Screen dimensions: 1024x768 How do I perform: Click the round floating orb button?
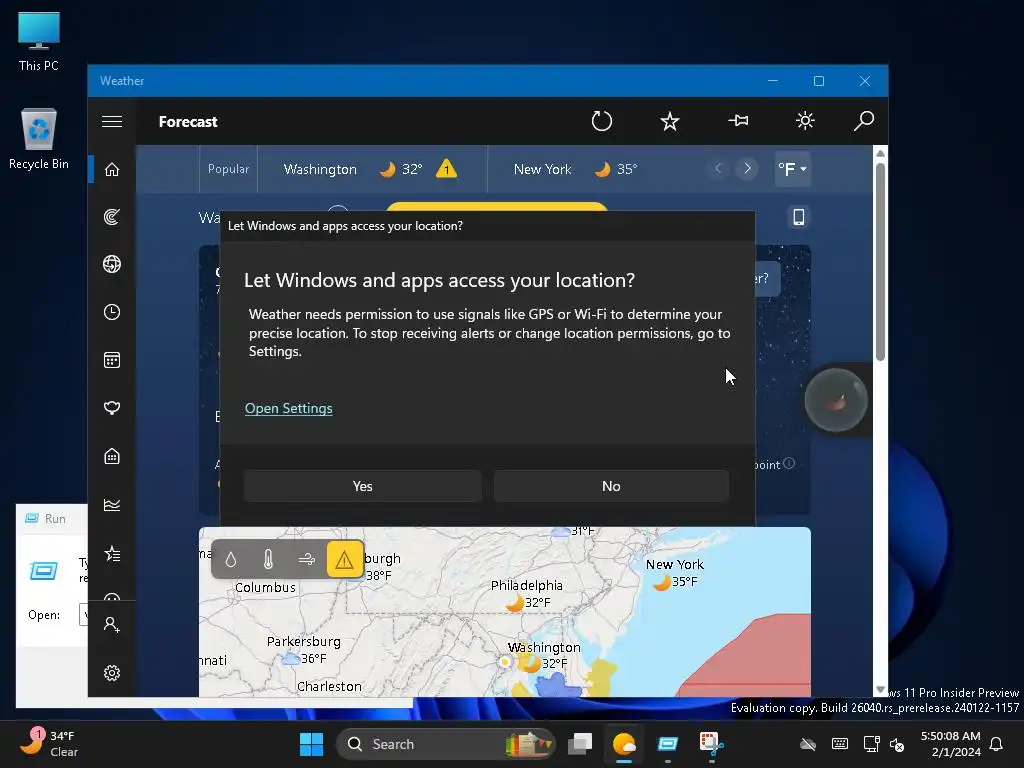click(x=835, y=400)
